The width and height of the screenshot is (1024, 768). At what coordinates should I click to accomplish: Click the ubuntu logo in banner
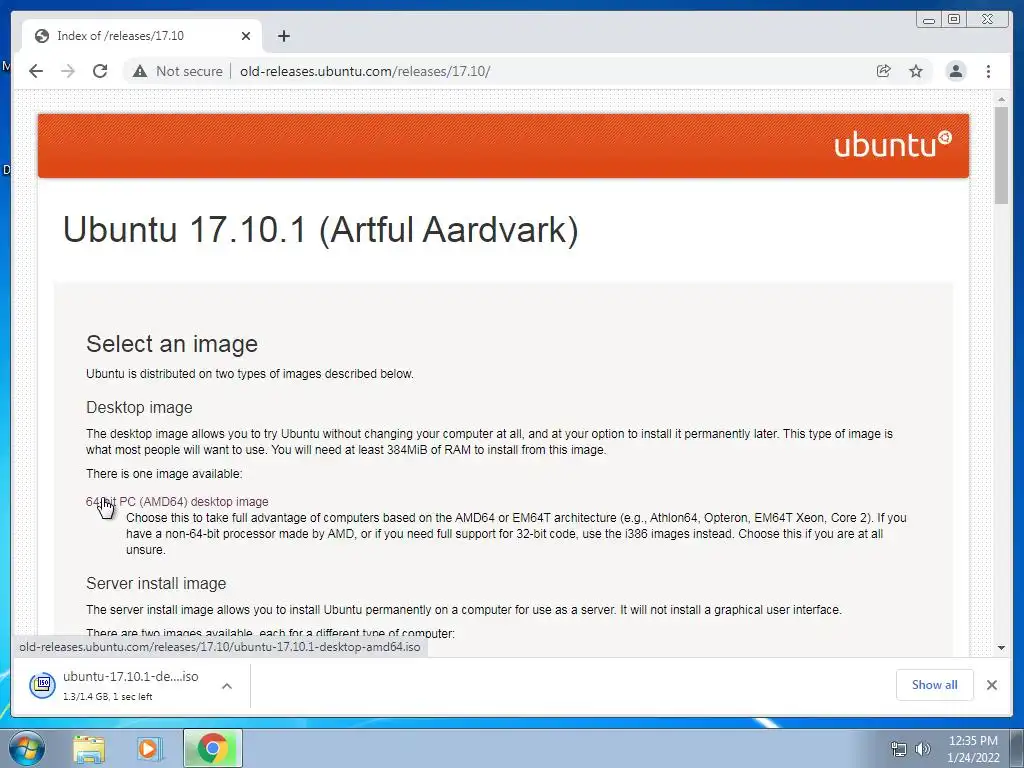click(893, 144)
